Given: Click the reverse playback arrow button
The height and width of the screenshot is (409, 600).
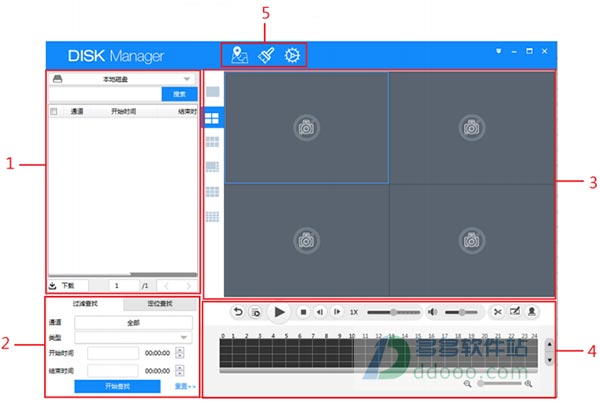Looking at the screenshot, I should [238, 312].
